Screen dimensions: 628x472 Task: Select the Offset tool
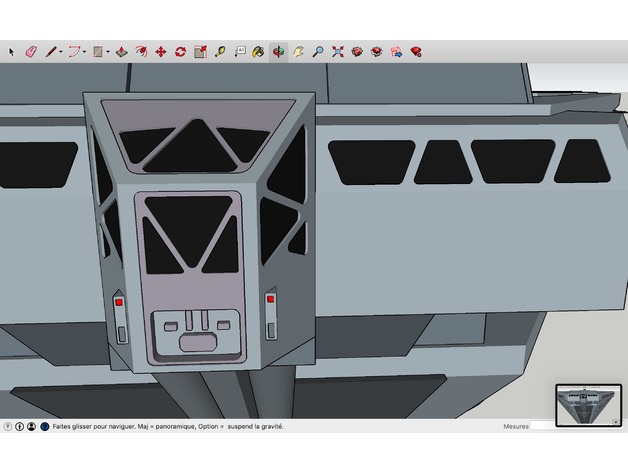(x=141, y=52)
